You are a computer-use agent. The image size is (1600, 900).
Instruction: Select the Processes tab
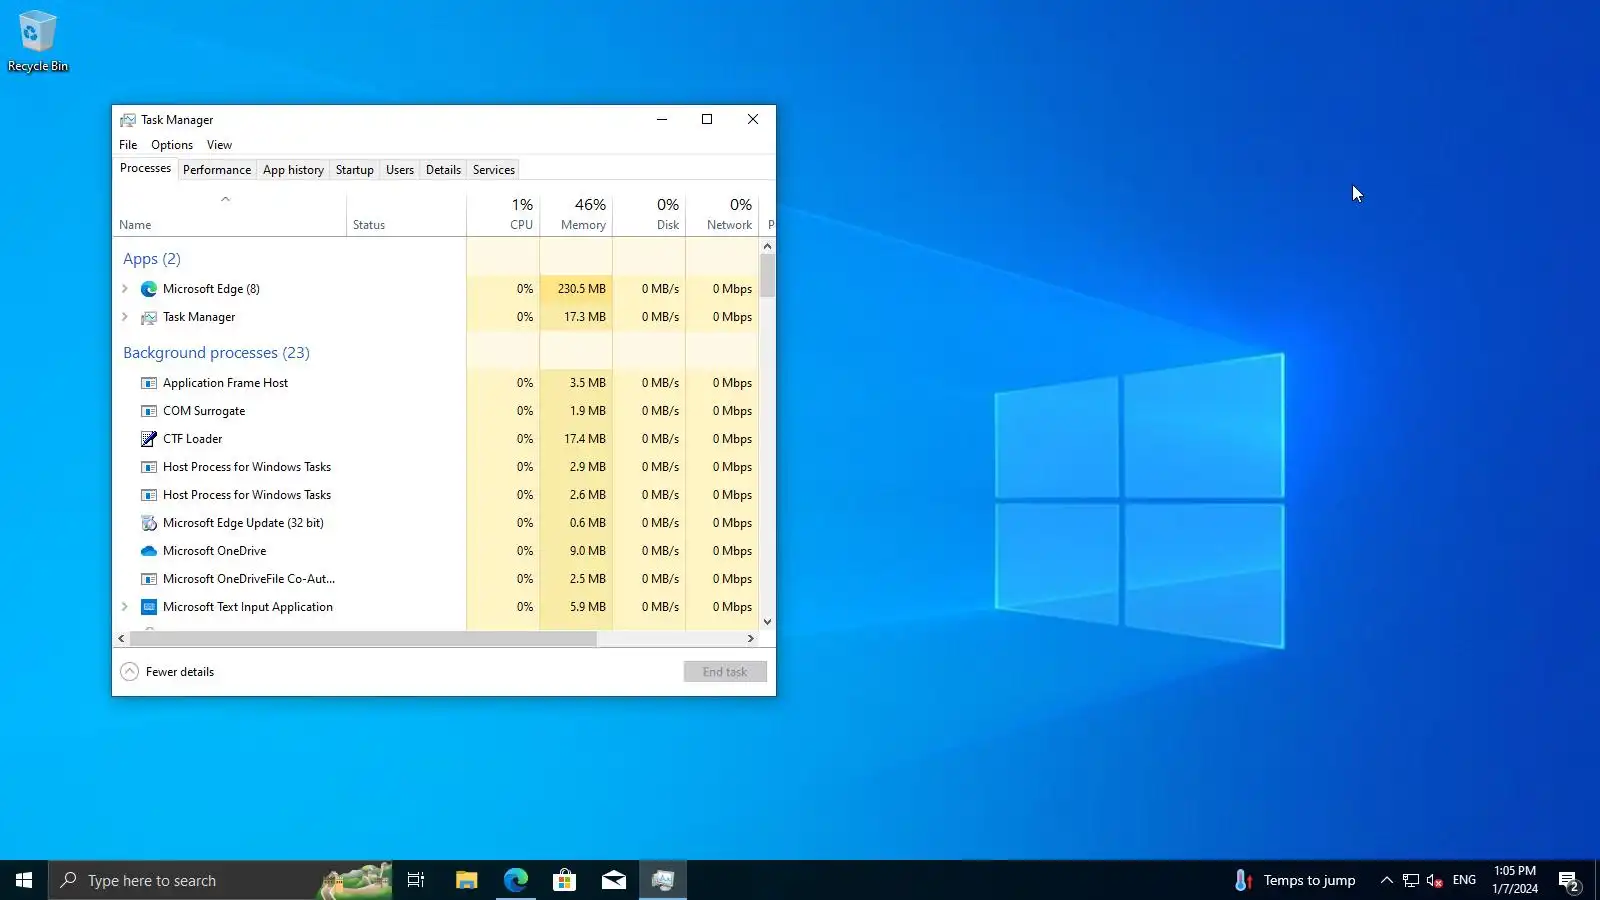tap(145, 168)
